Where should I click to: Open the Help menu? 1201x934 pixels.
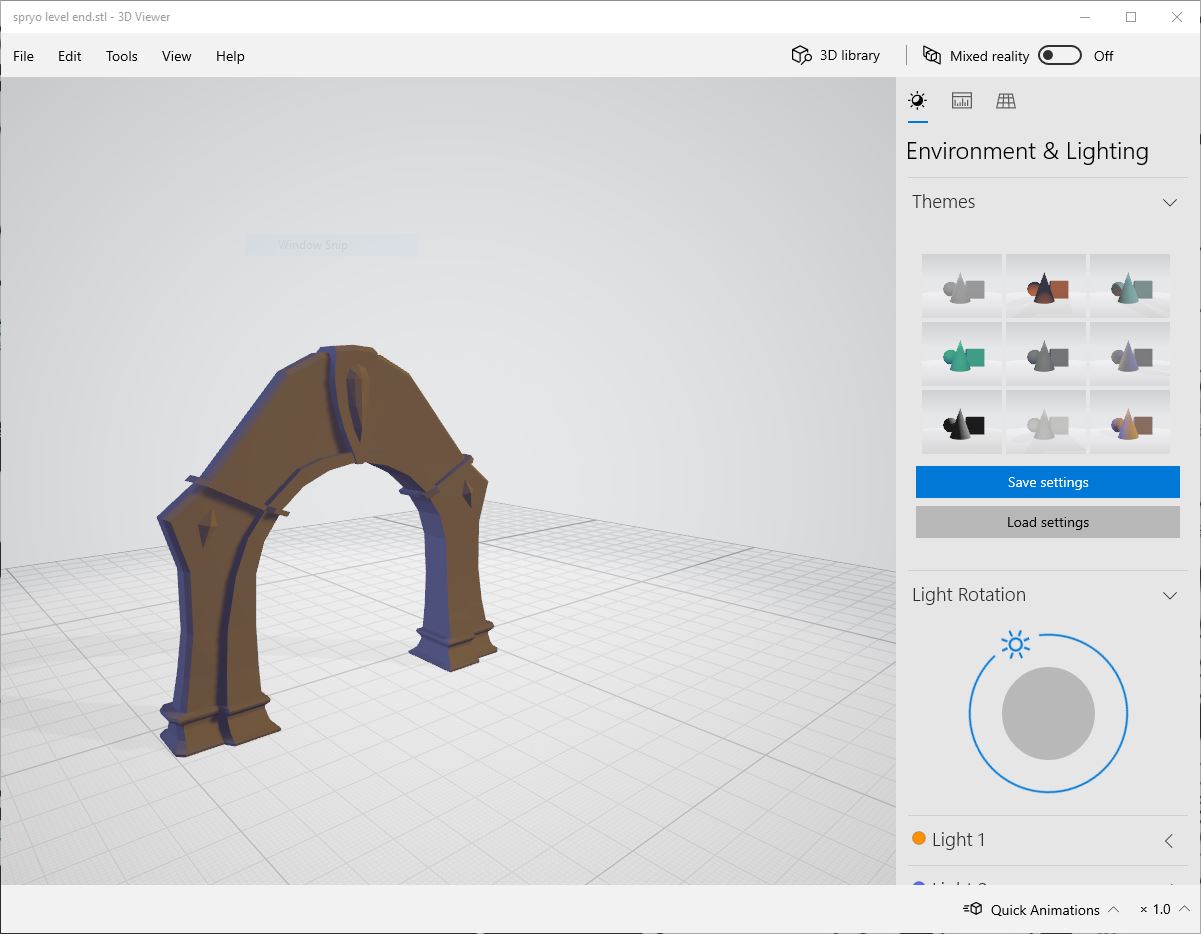[230, 56]
